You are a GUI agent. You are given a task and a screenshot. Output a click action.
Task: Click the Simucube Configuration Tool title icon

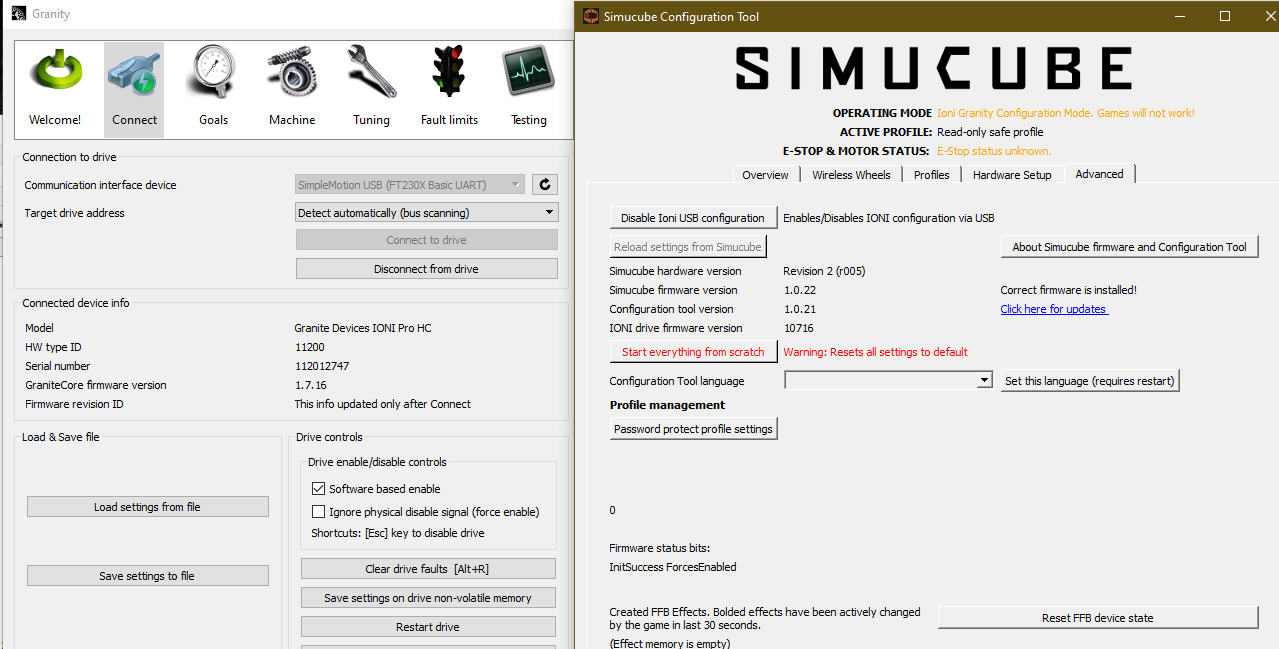pyautogui.click(x=590, y=16)
